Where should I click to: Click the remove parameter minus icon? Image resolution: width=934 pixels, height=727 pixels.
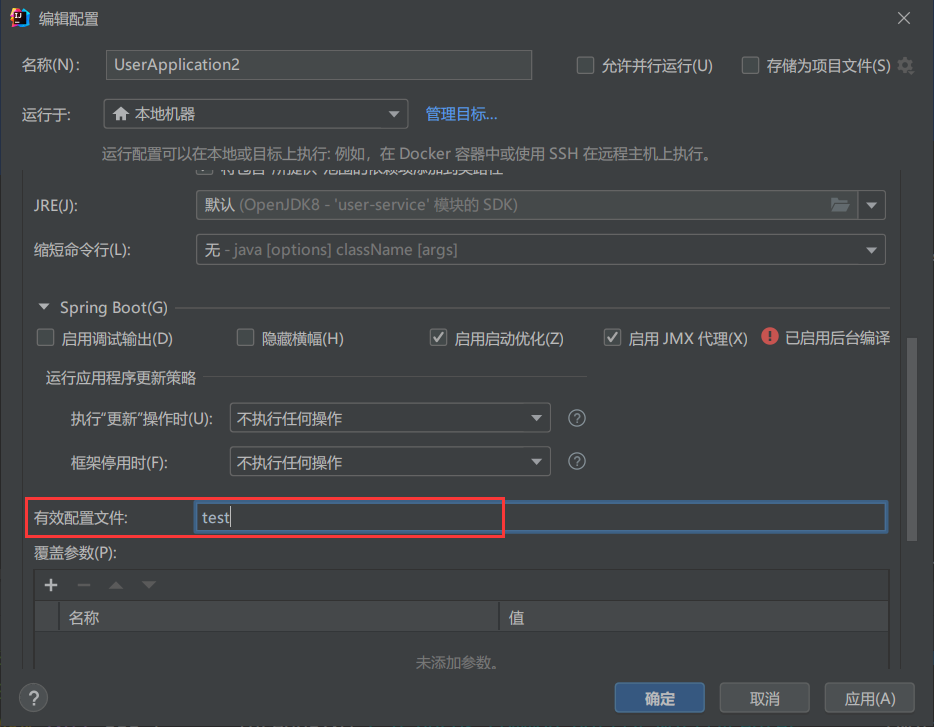pos(83,585)
